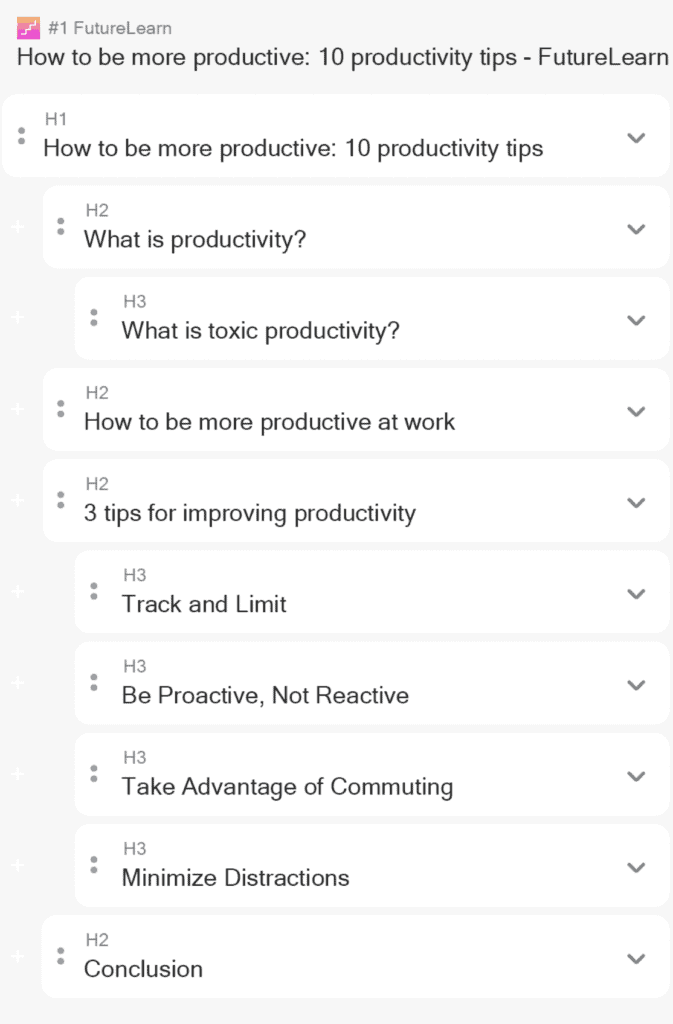Click the FutureLearn favicon icon

(x=28, y=28)
